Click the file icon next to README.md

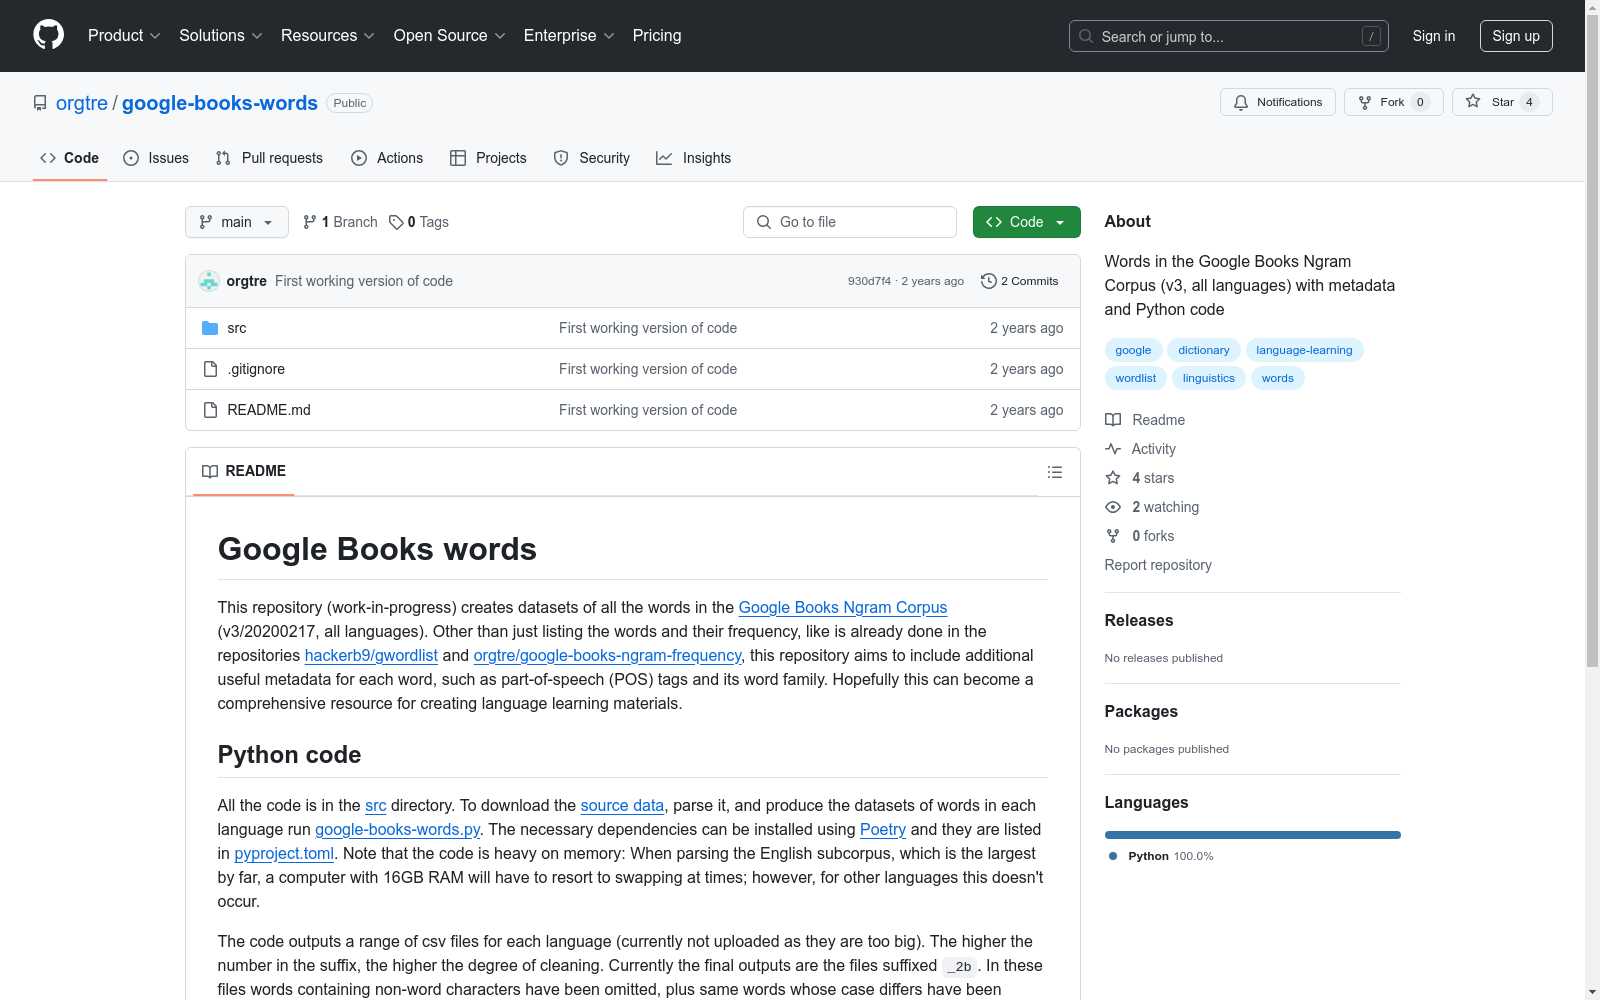[210, 410]
